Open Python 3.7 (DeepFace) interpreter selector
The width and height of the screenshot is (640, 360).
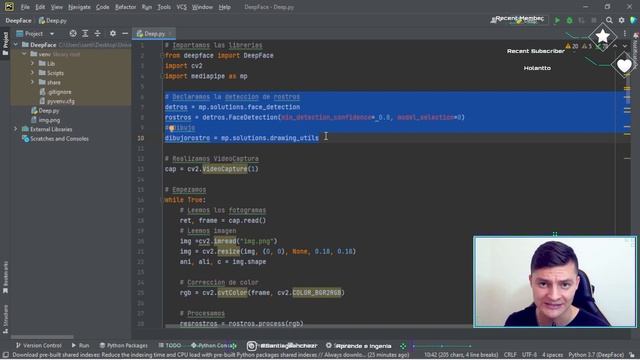pyautogui.click(x=596, y=355)
